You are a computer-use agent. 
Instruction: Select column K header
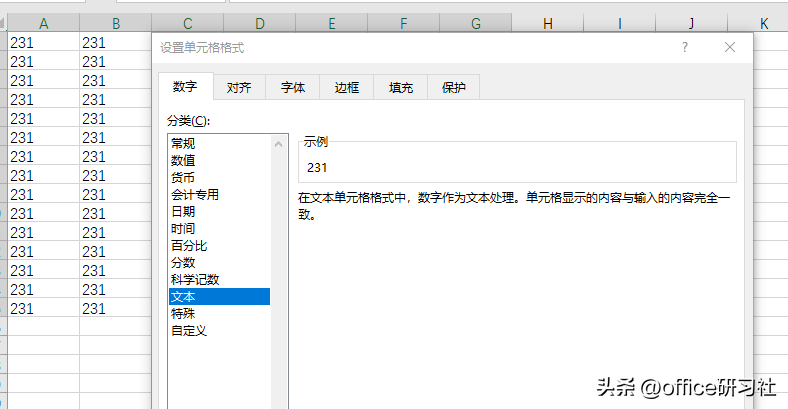(x=758, y=23)
